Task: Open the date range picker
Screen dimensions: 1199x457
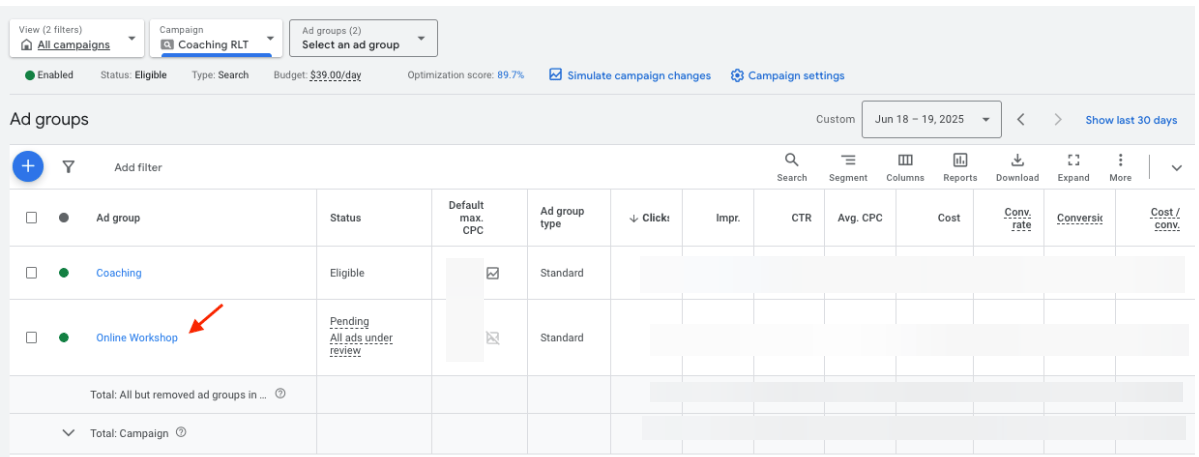Action: pos(930,119)
